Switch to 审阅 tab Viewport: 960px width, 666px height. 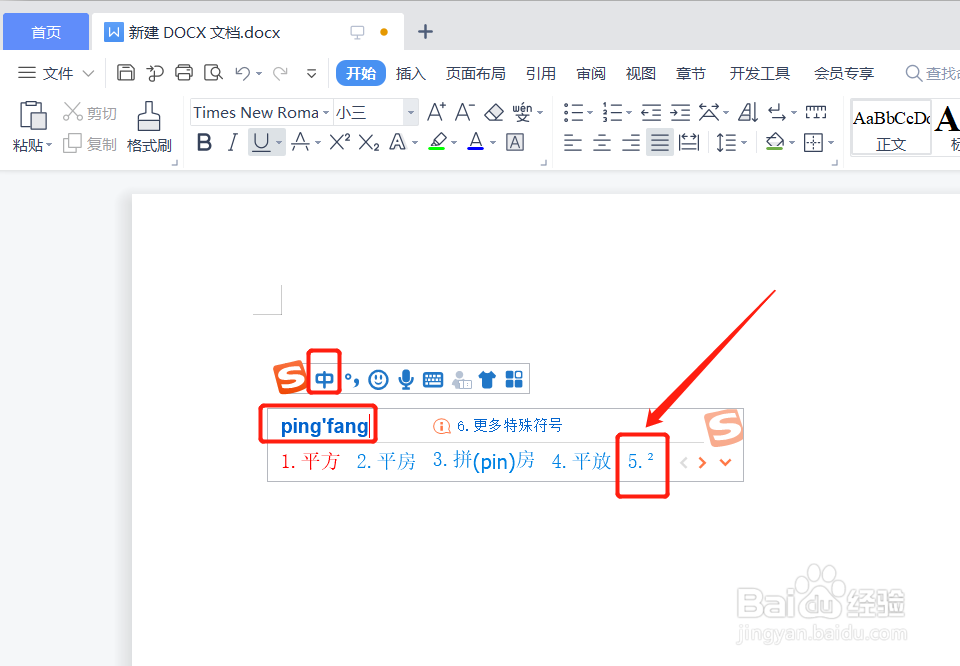(591, 73)
